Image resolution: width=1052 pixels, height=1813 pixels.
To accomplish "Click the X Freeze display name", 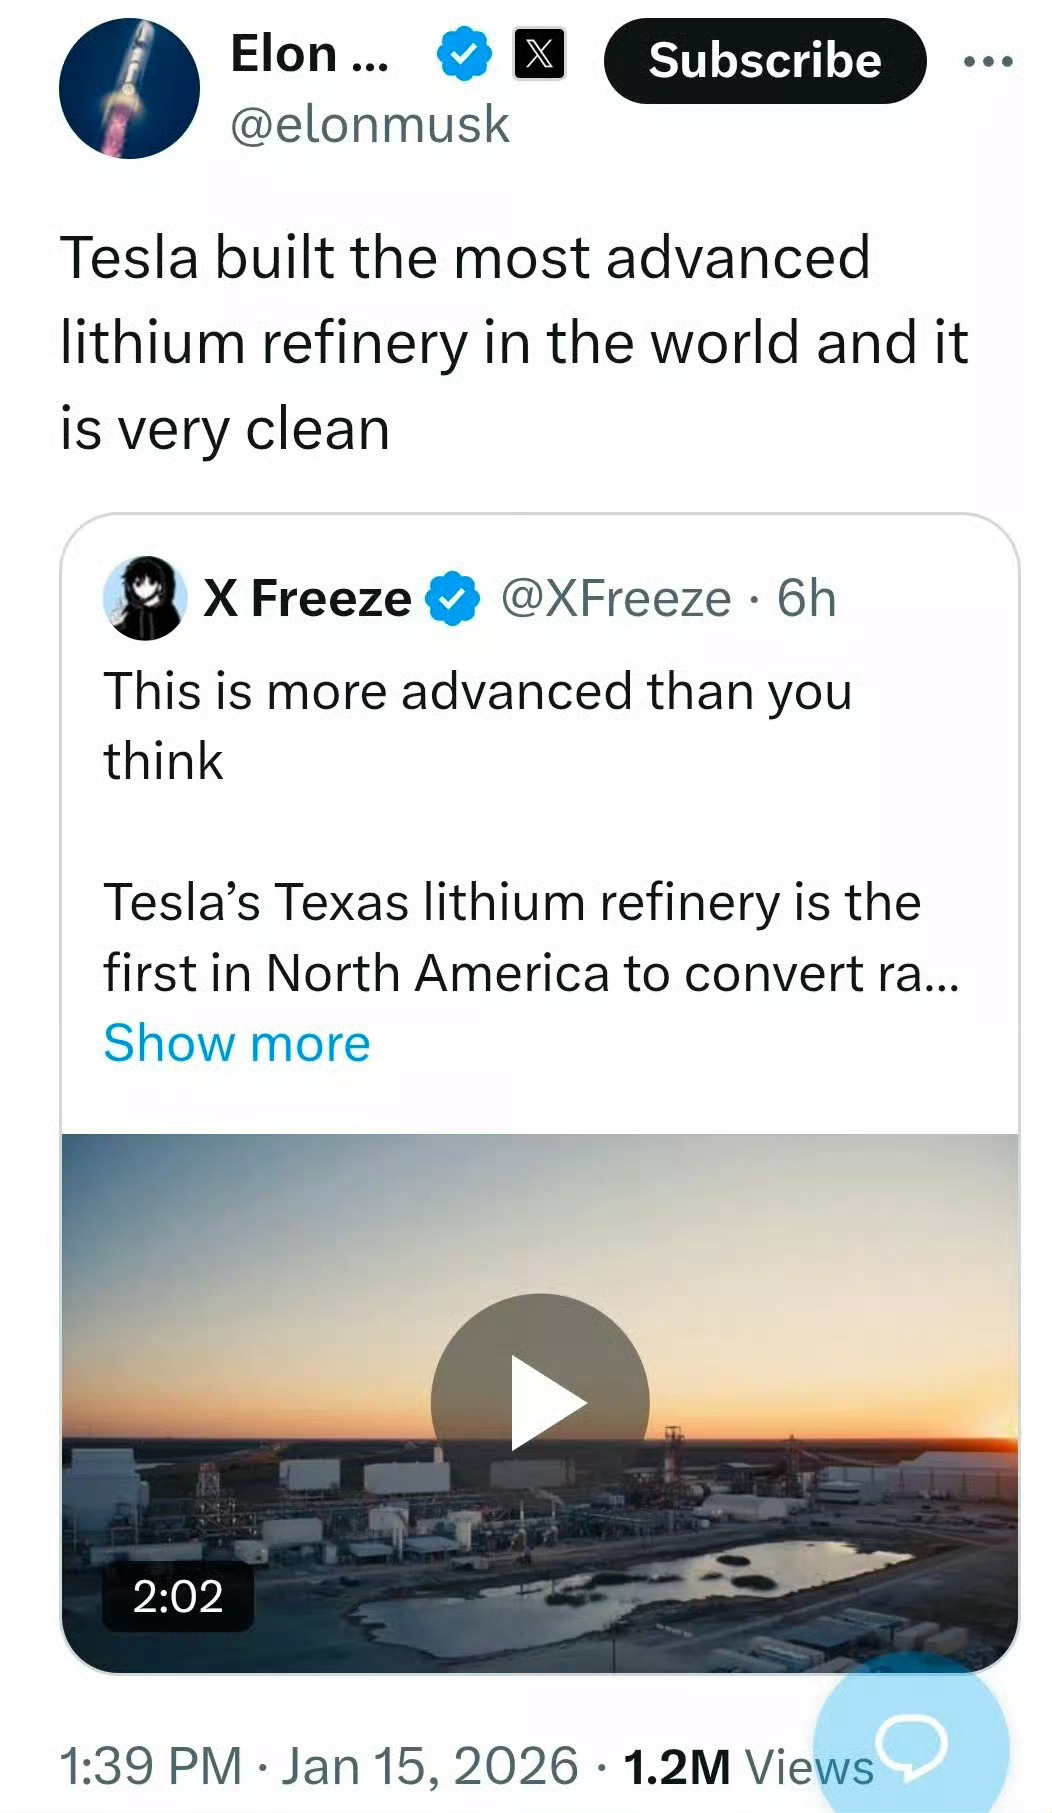I will 307,598.
